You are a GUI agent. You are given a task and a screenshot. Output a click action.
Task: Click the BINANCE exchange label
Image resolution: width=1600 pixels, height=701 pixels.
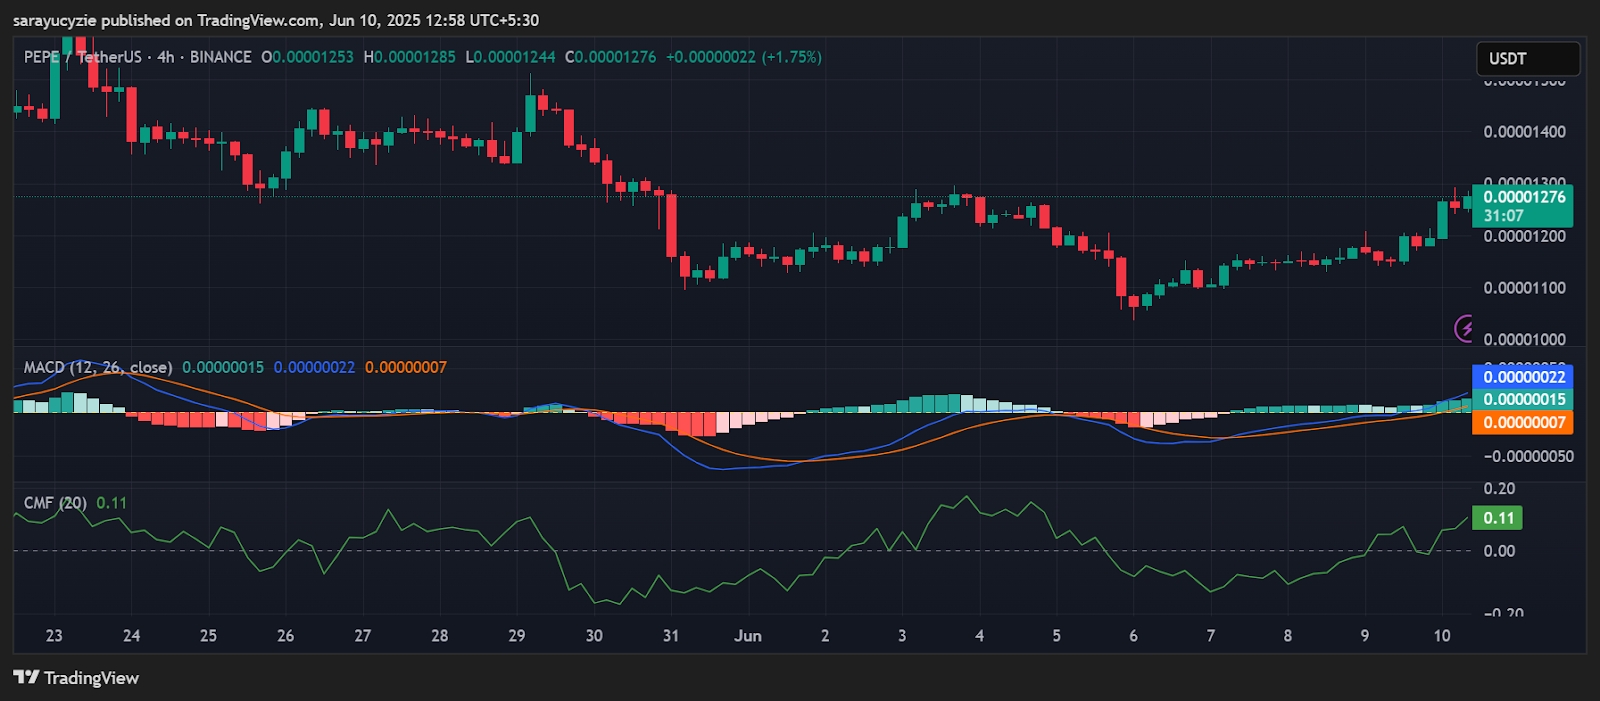coord(221,57)
